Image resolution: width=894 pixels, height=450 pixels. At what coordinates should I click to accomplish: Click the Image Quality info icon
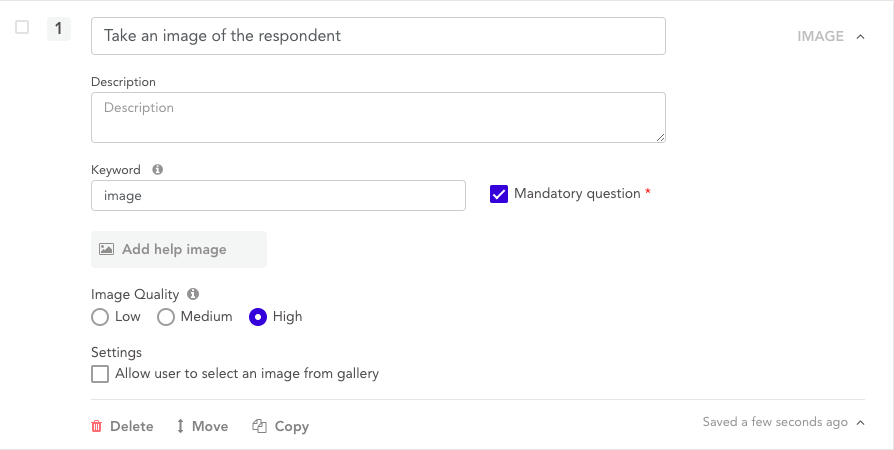pyautogui.click(x=193, y=295)
